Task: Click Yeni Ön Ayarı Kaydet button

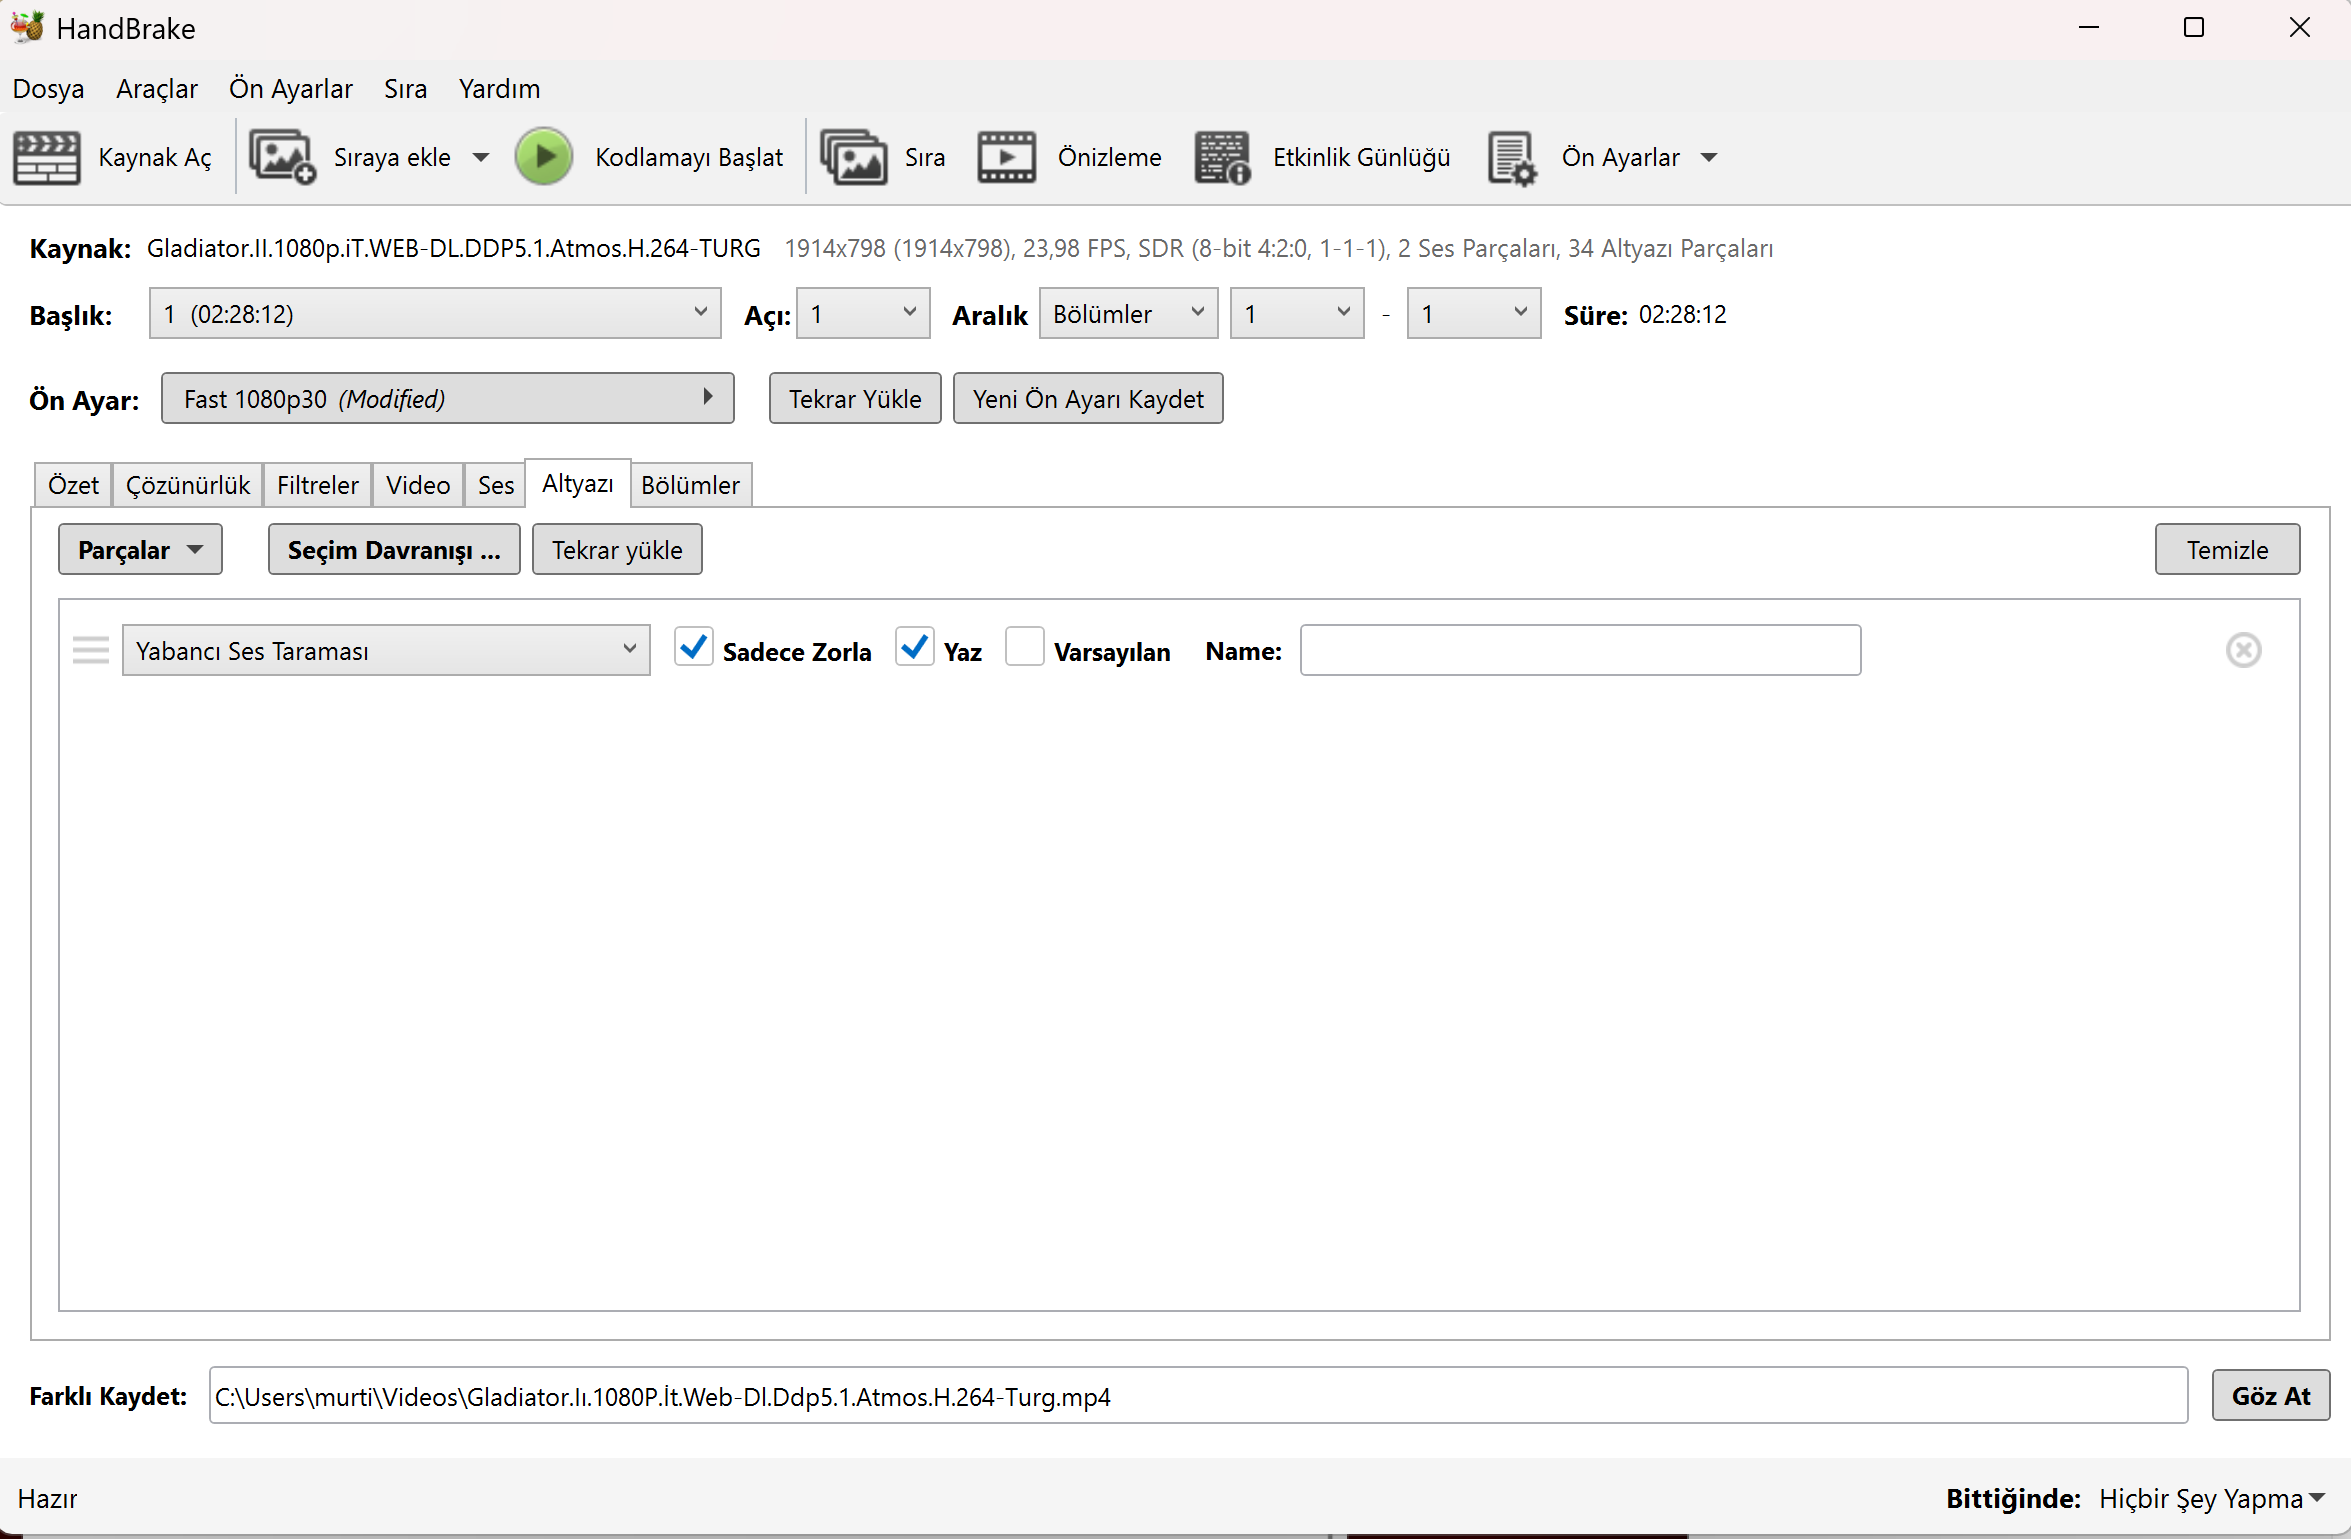Action: pyautogui.click(x=1088, y=399)
